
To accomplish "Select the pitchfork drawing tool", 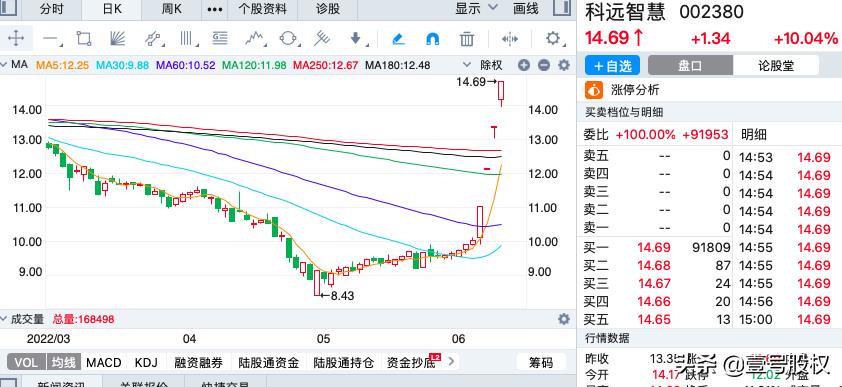I will point(322,38).
